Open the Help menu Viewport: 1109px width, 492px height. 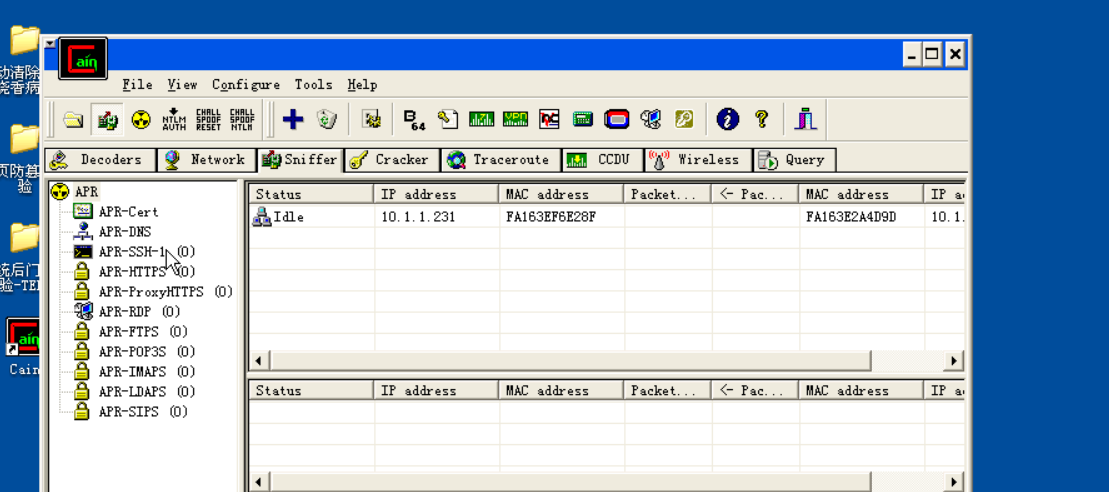click(362, 85)
